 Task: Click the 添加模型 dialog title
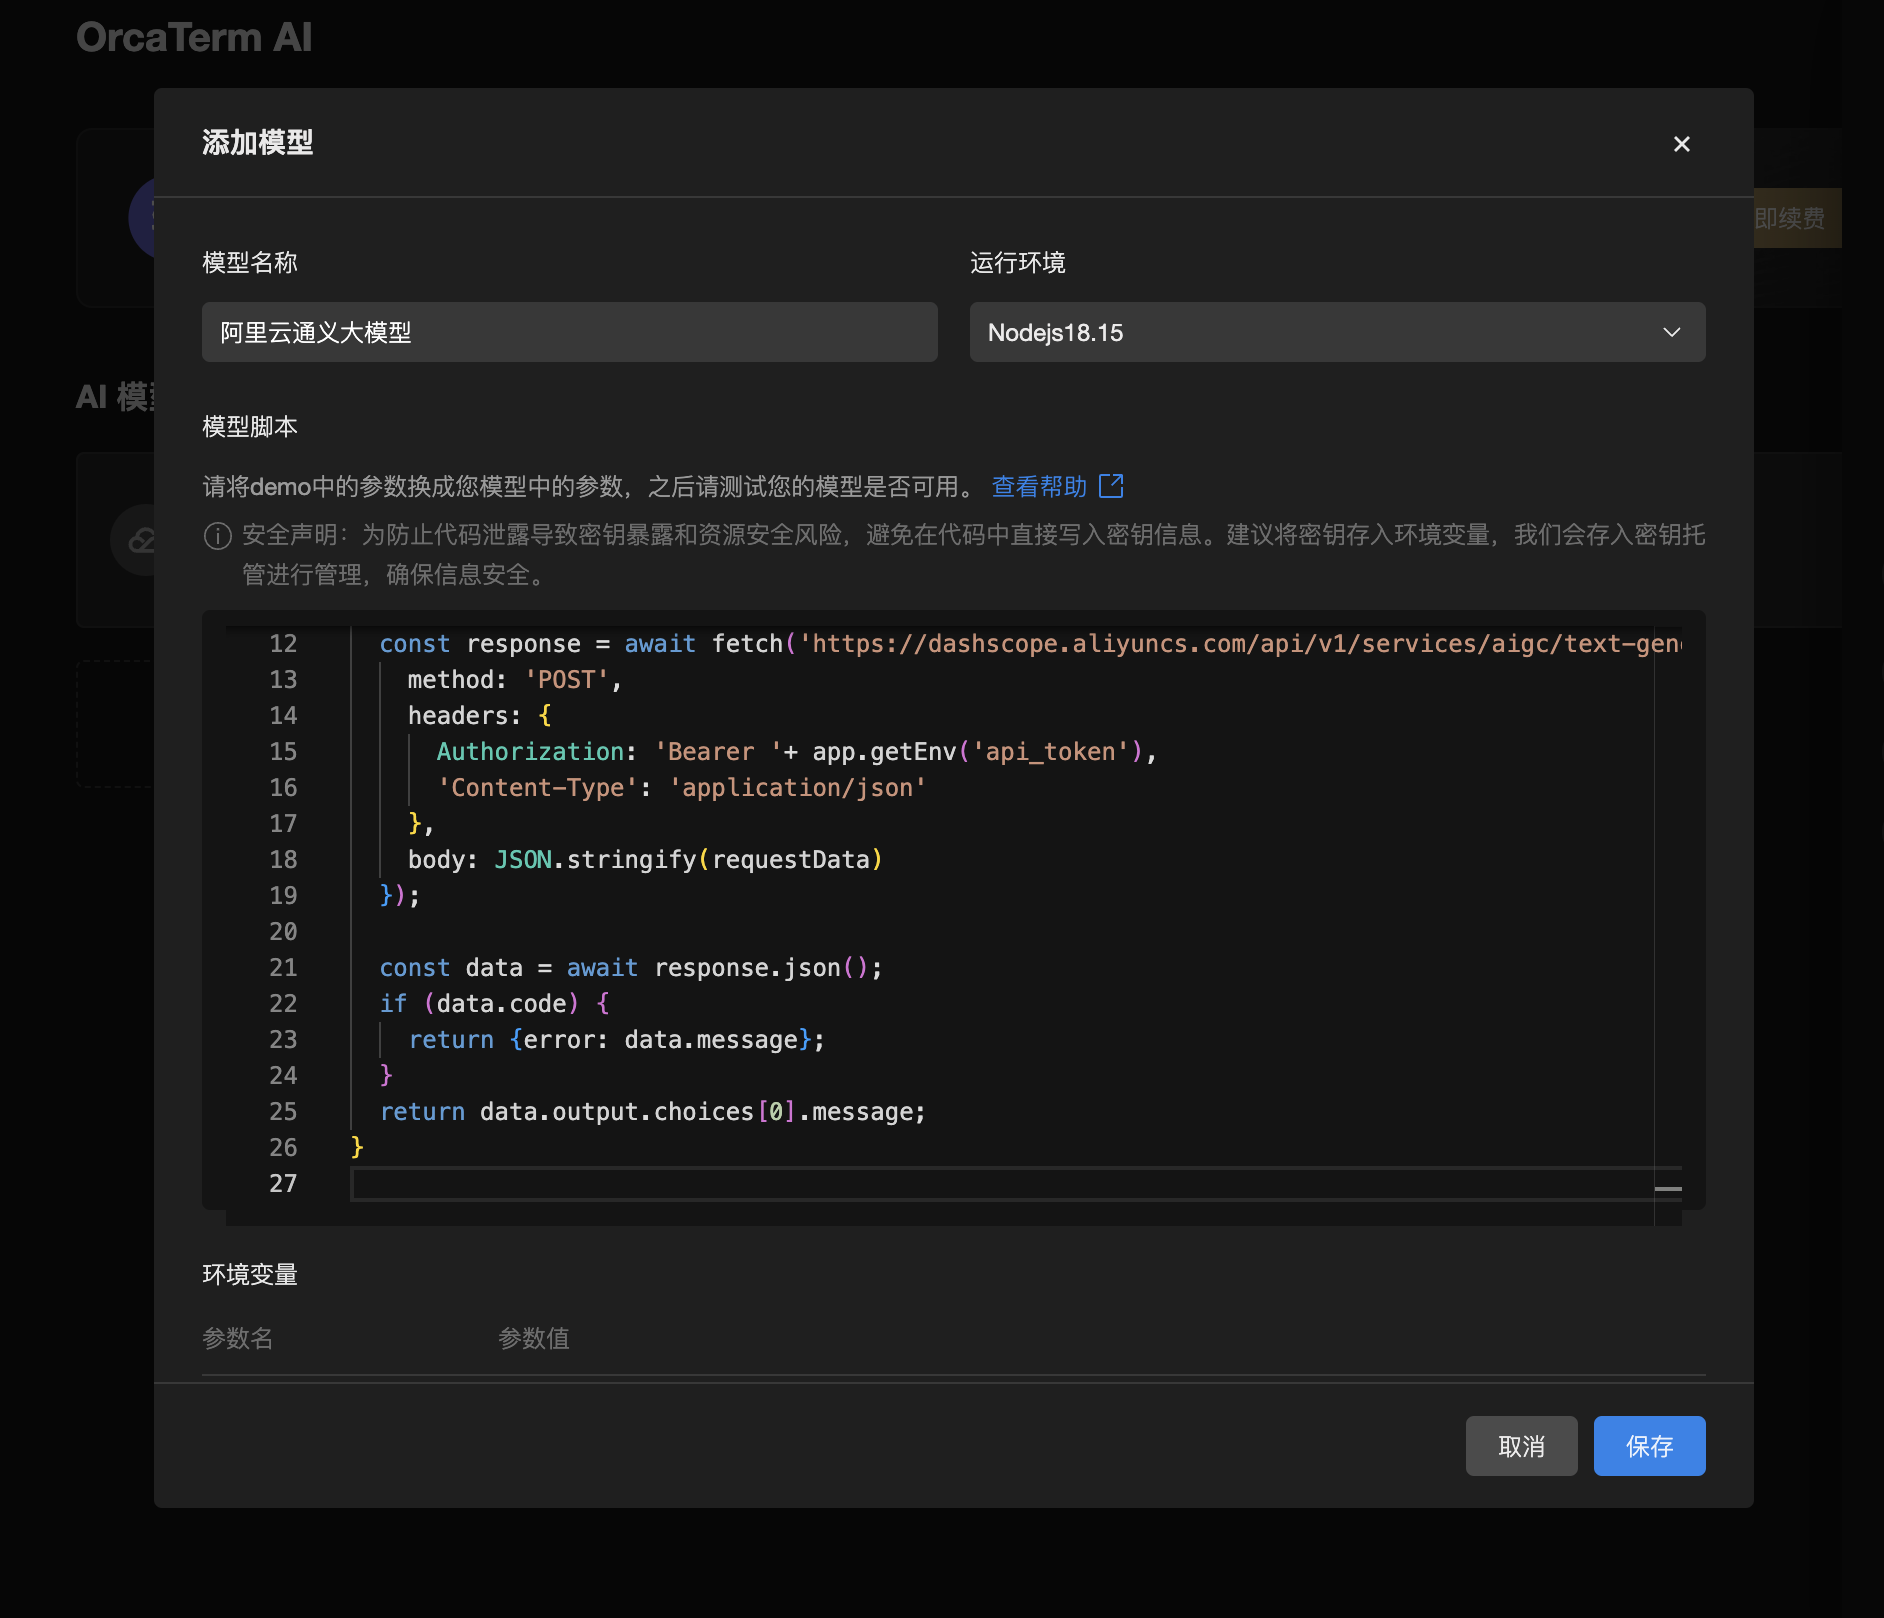257,143
